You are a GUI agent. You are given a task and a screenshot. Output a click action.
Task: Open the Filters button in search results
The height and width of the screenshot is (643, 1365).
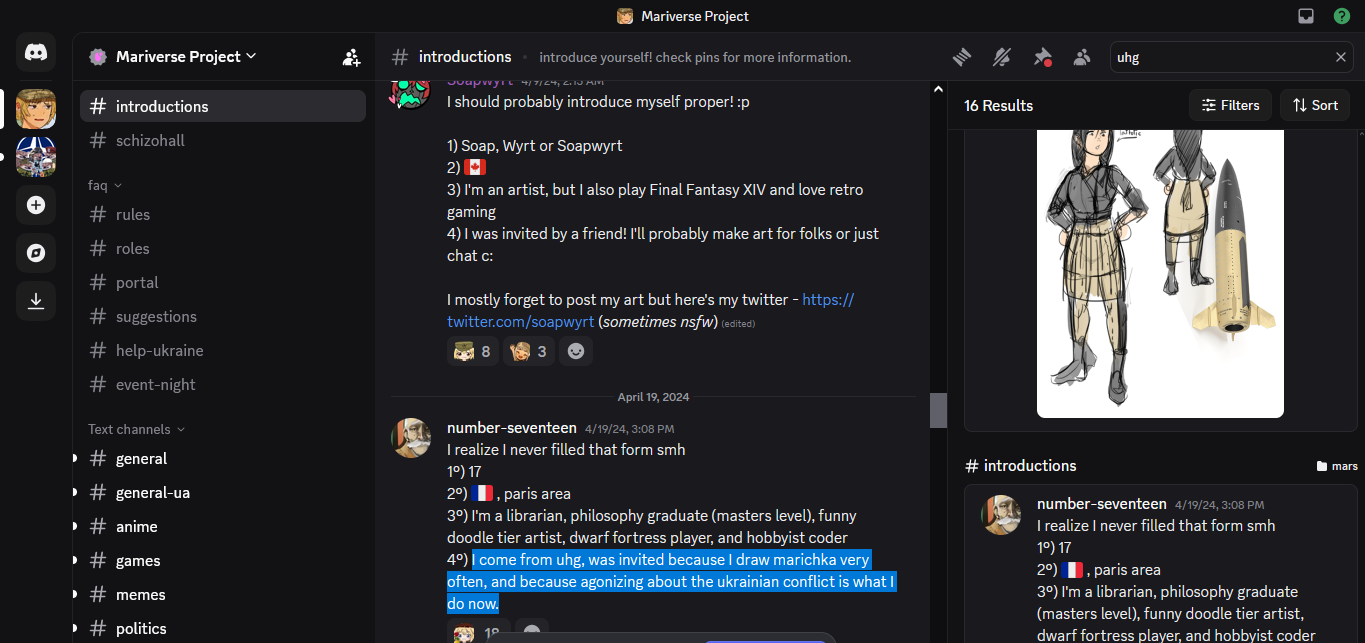click(x=1231, y=105)
